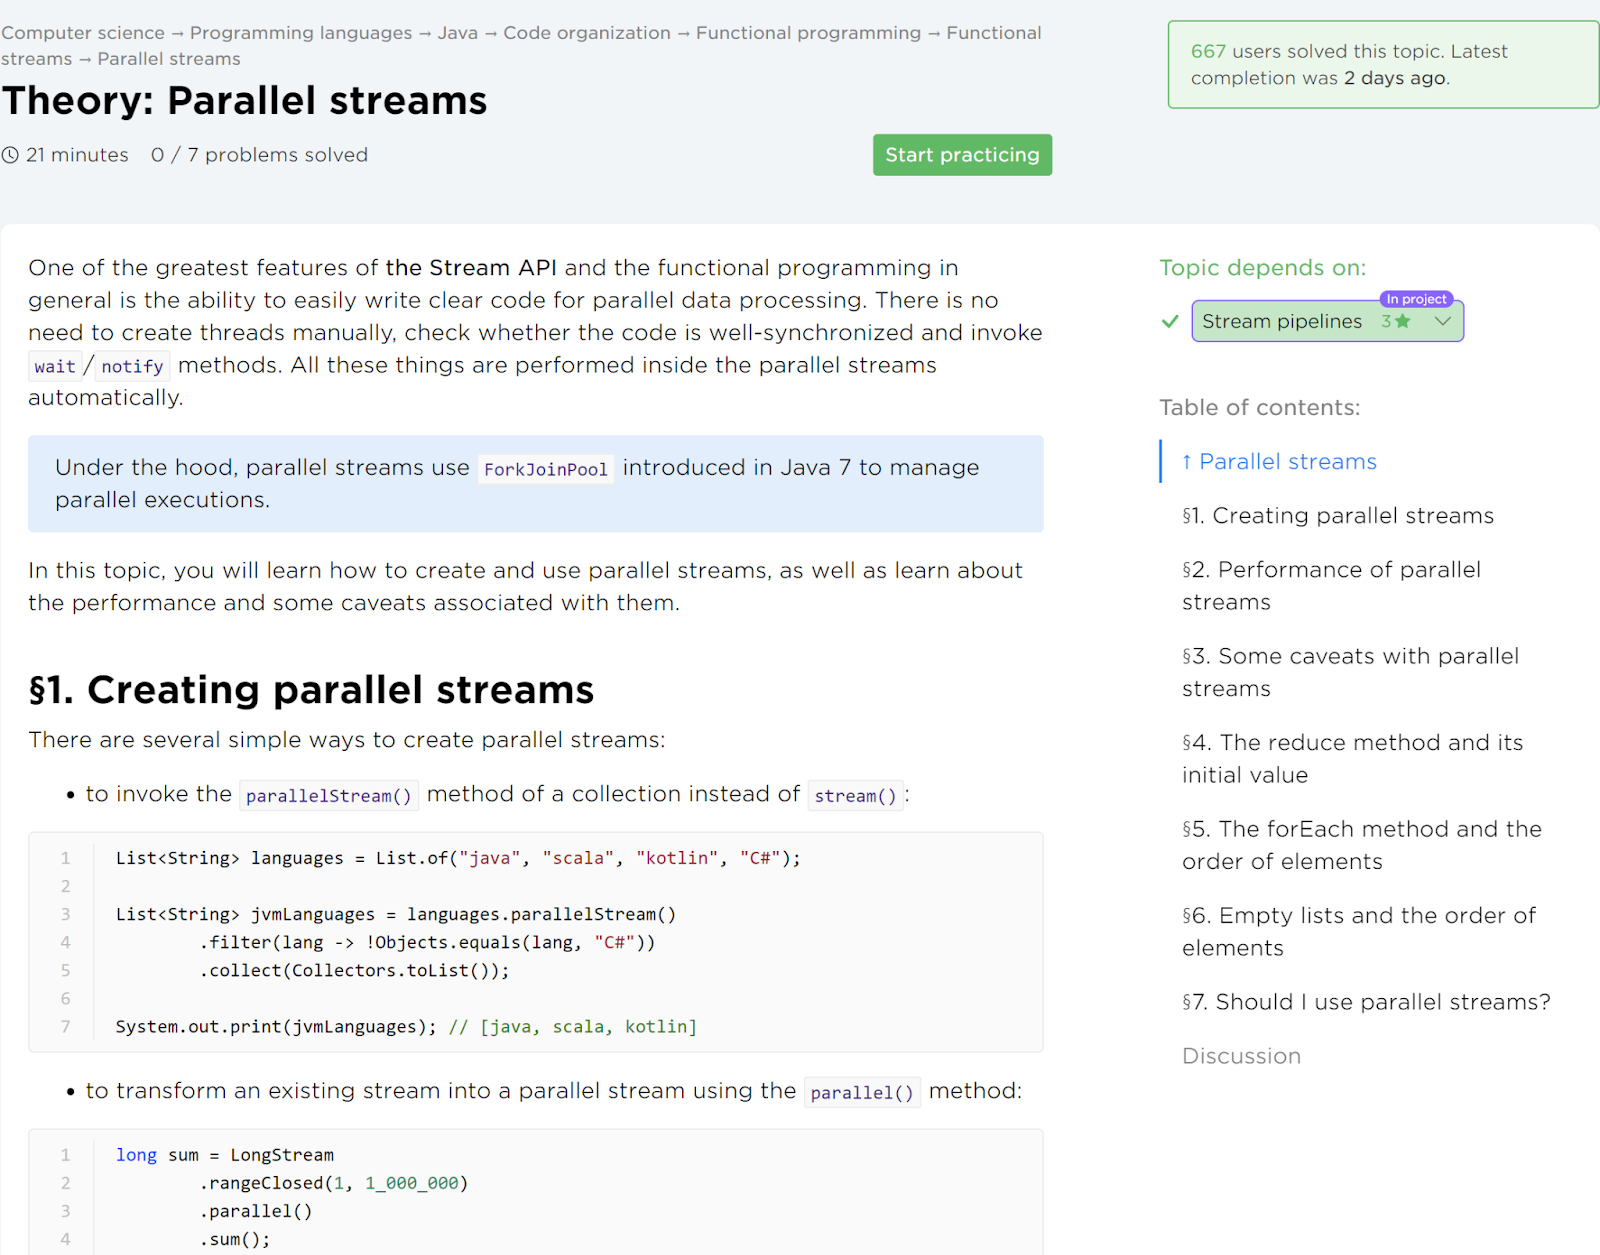Click the 'In project' badge
The image size is (1600, 1255).
pyautogui.click(x=1415, y=299)
